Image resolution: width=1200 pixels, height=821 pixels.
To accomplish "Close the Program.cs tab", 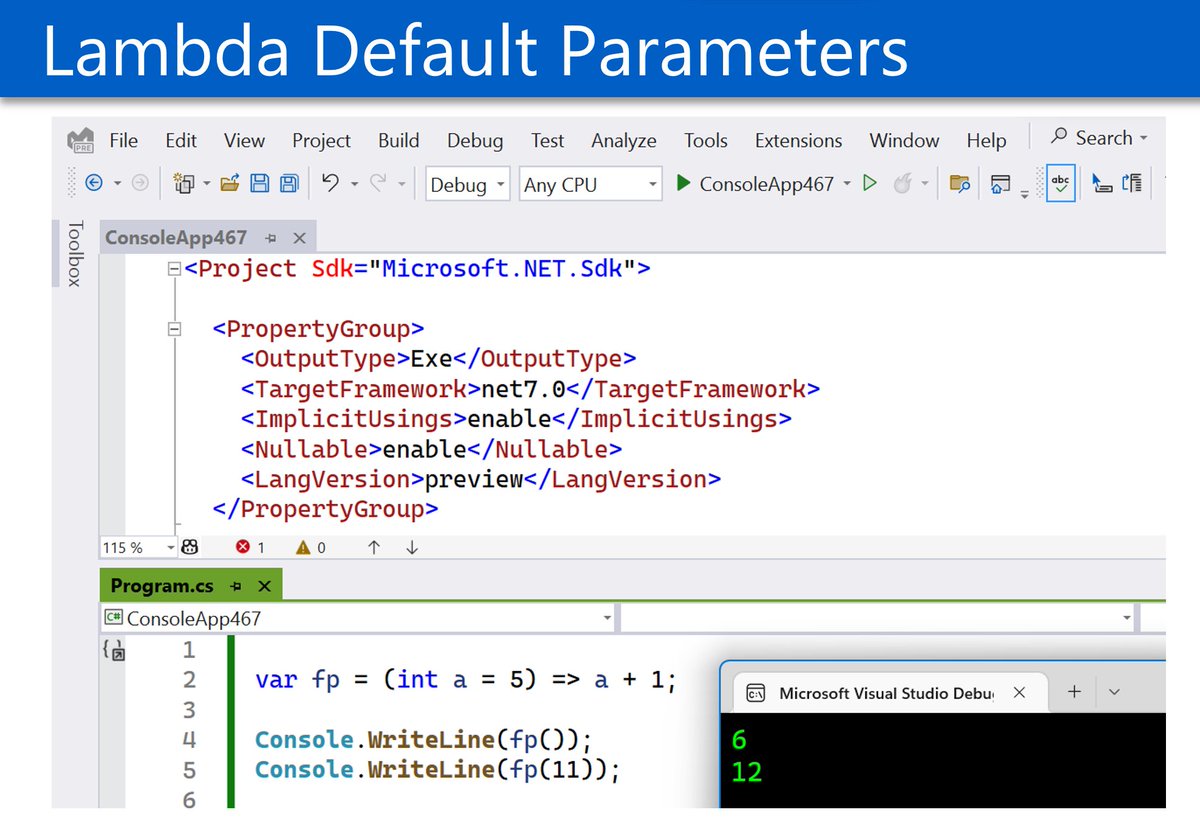I will pyautogui.click(x=264, y=586).
